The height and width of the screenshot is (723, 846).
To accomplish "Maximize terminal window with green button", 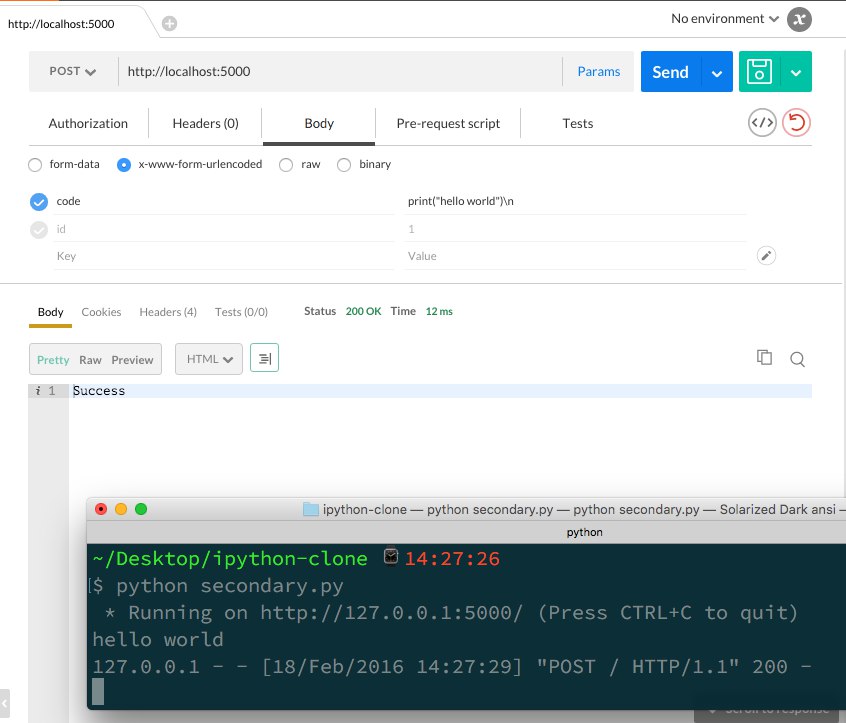I will tap(141, 509).
